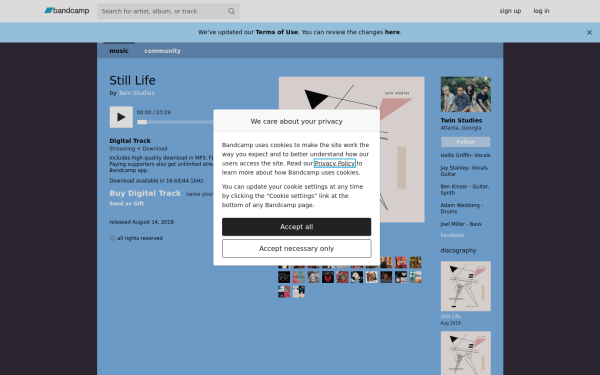The image size is (600, 375).
Task: Click the black supporter avatar starting second row
Action: point(284,277)
